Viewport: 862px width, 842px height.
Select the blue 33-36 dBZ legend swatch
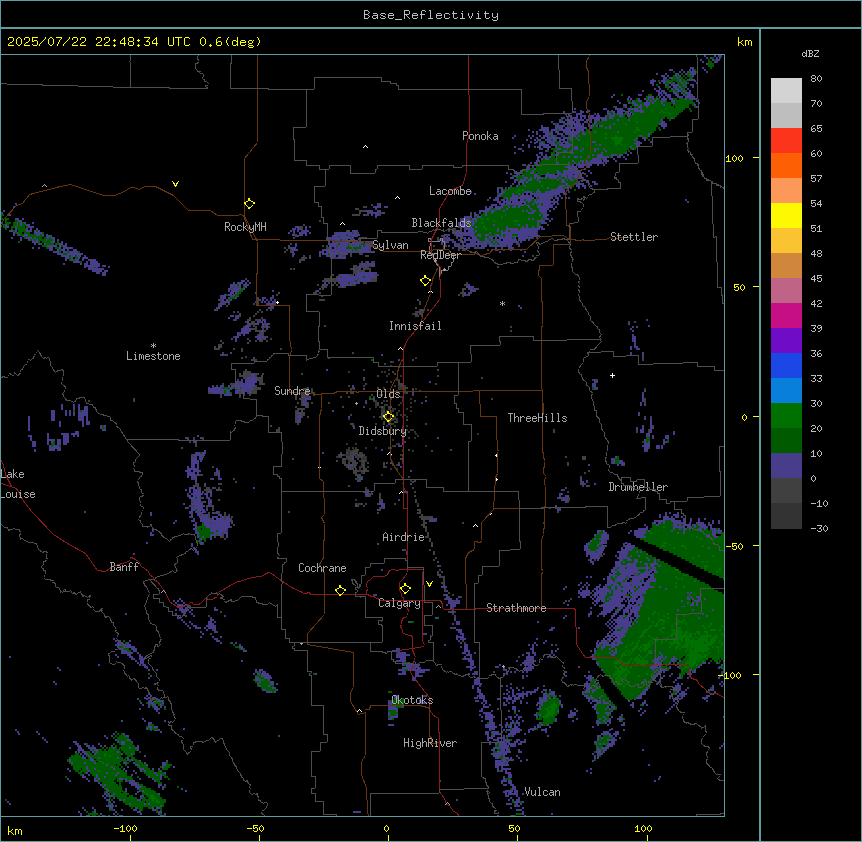pos(786,365)
